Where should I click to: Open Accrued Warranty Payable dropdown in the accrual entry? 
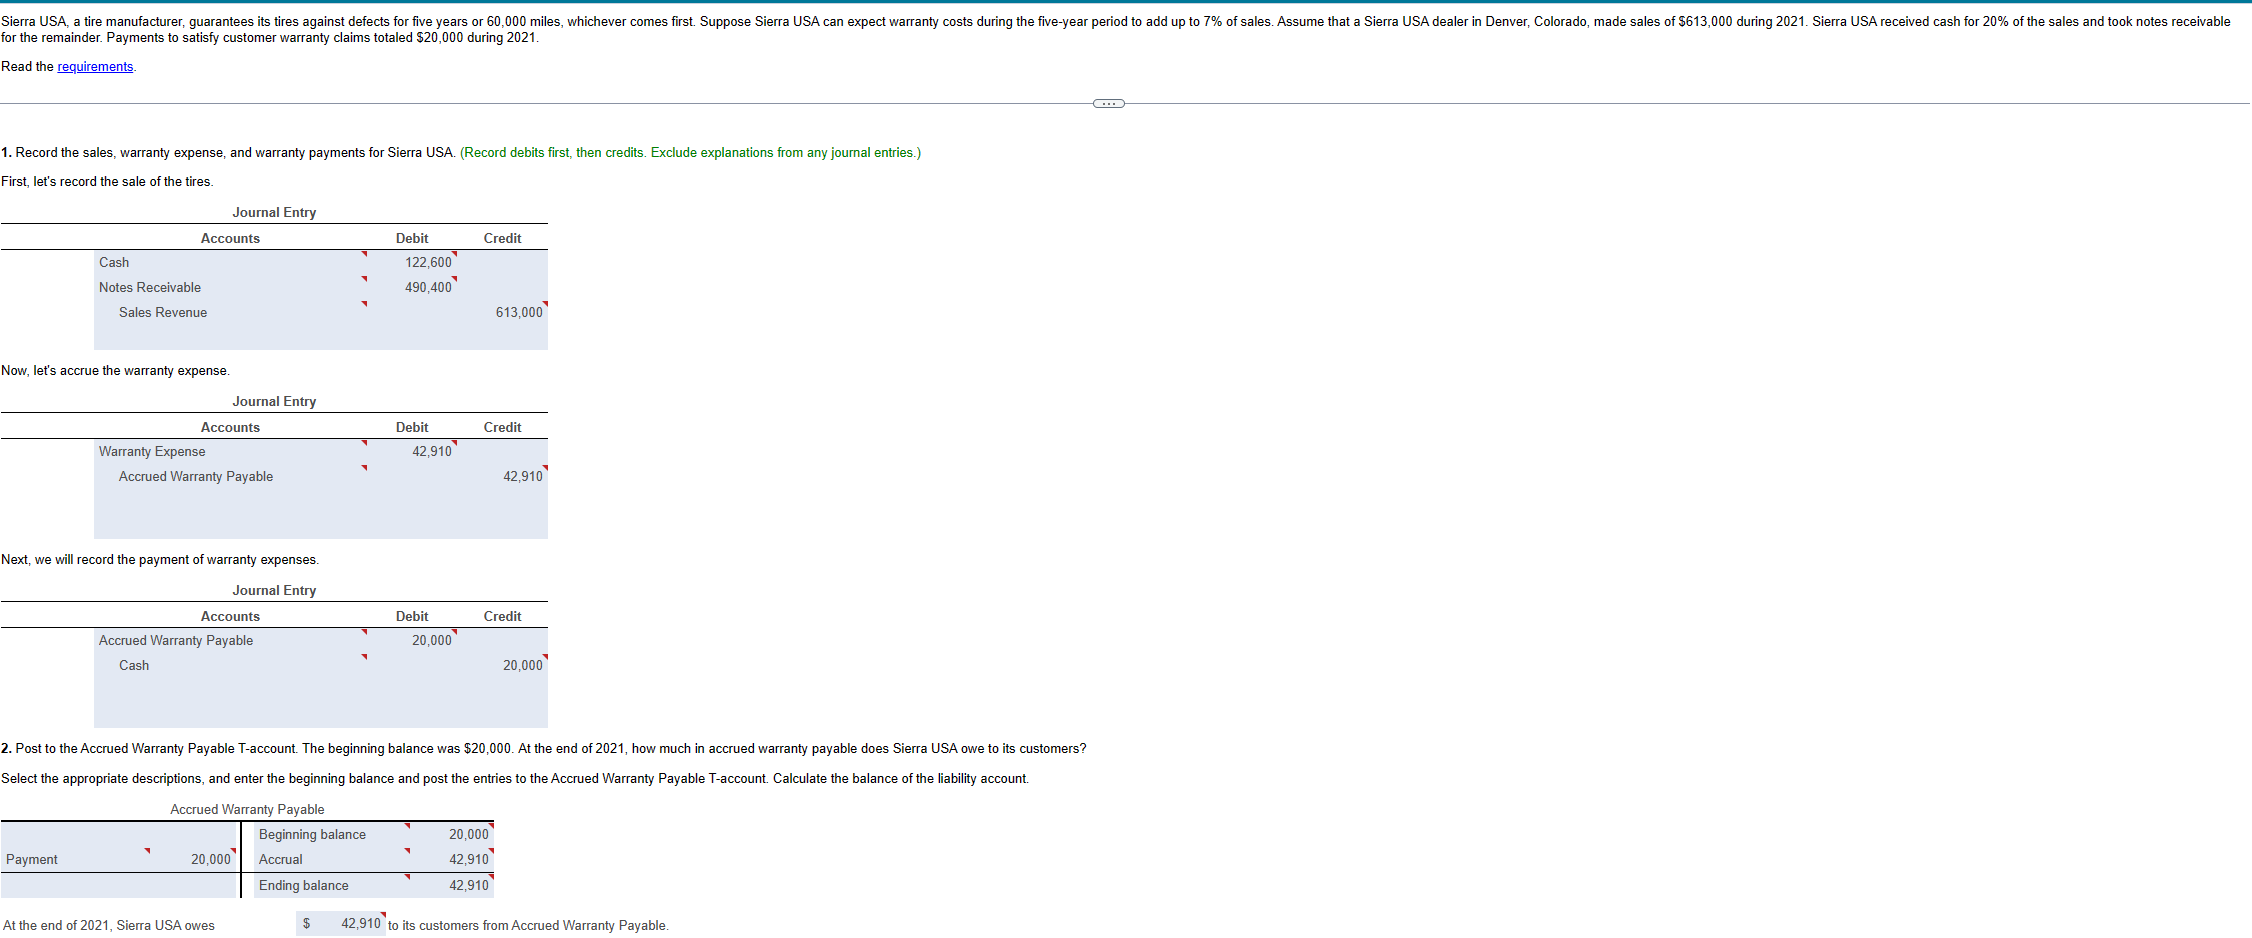point(232,476)
